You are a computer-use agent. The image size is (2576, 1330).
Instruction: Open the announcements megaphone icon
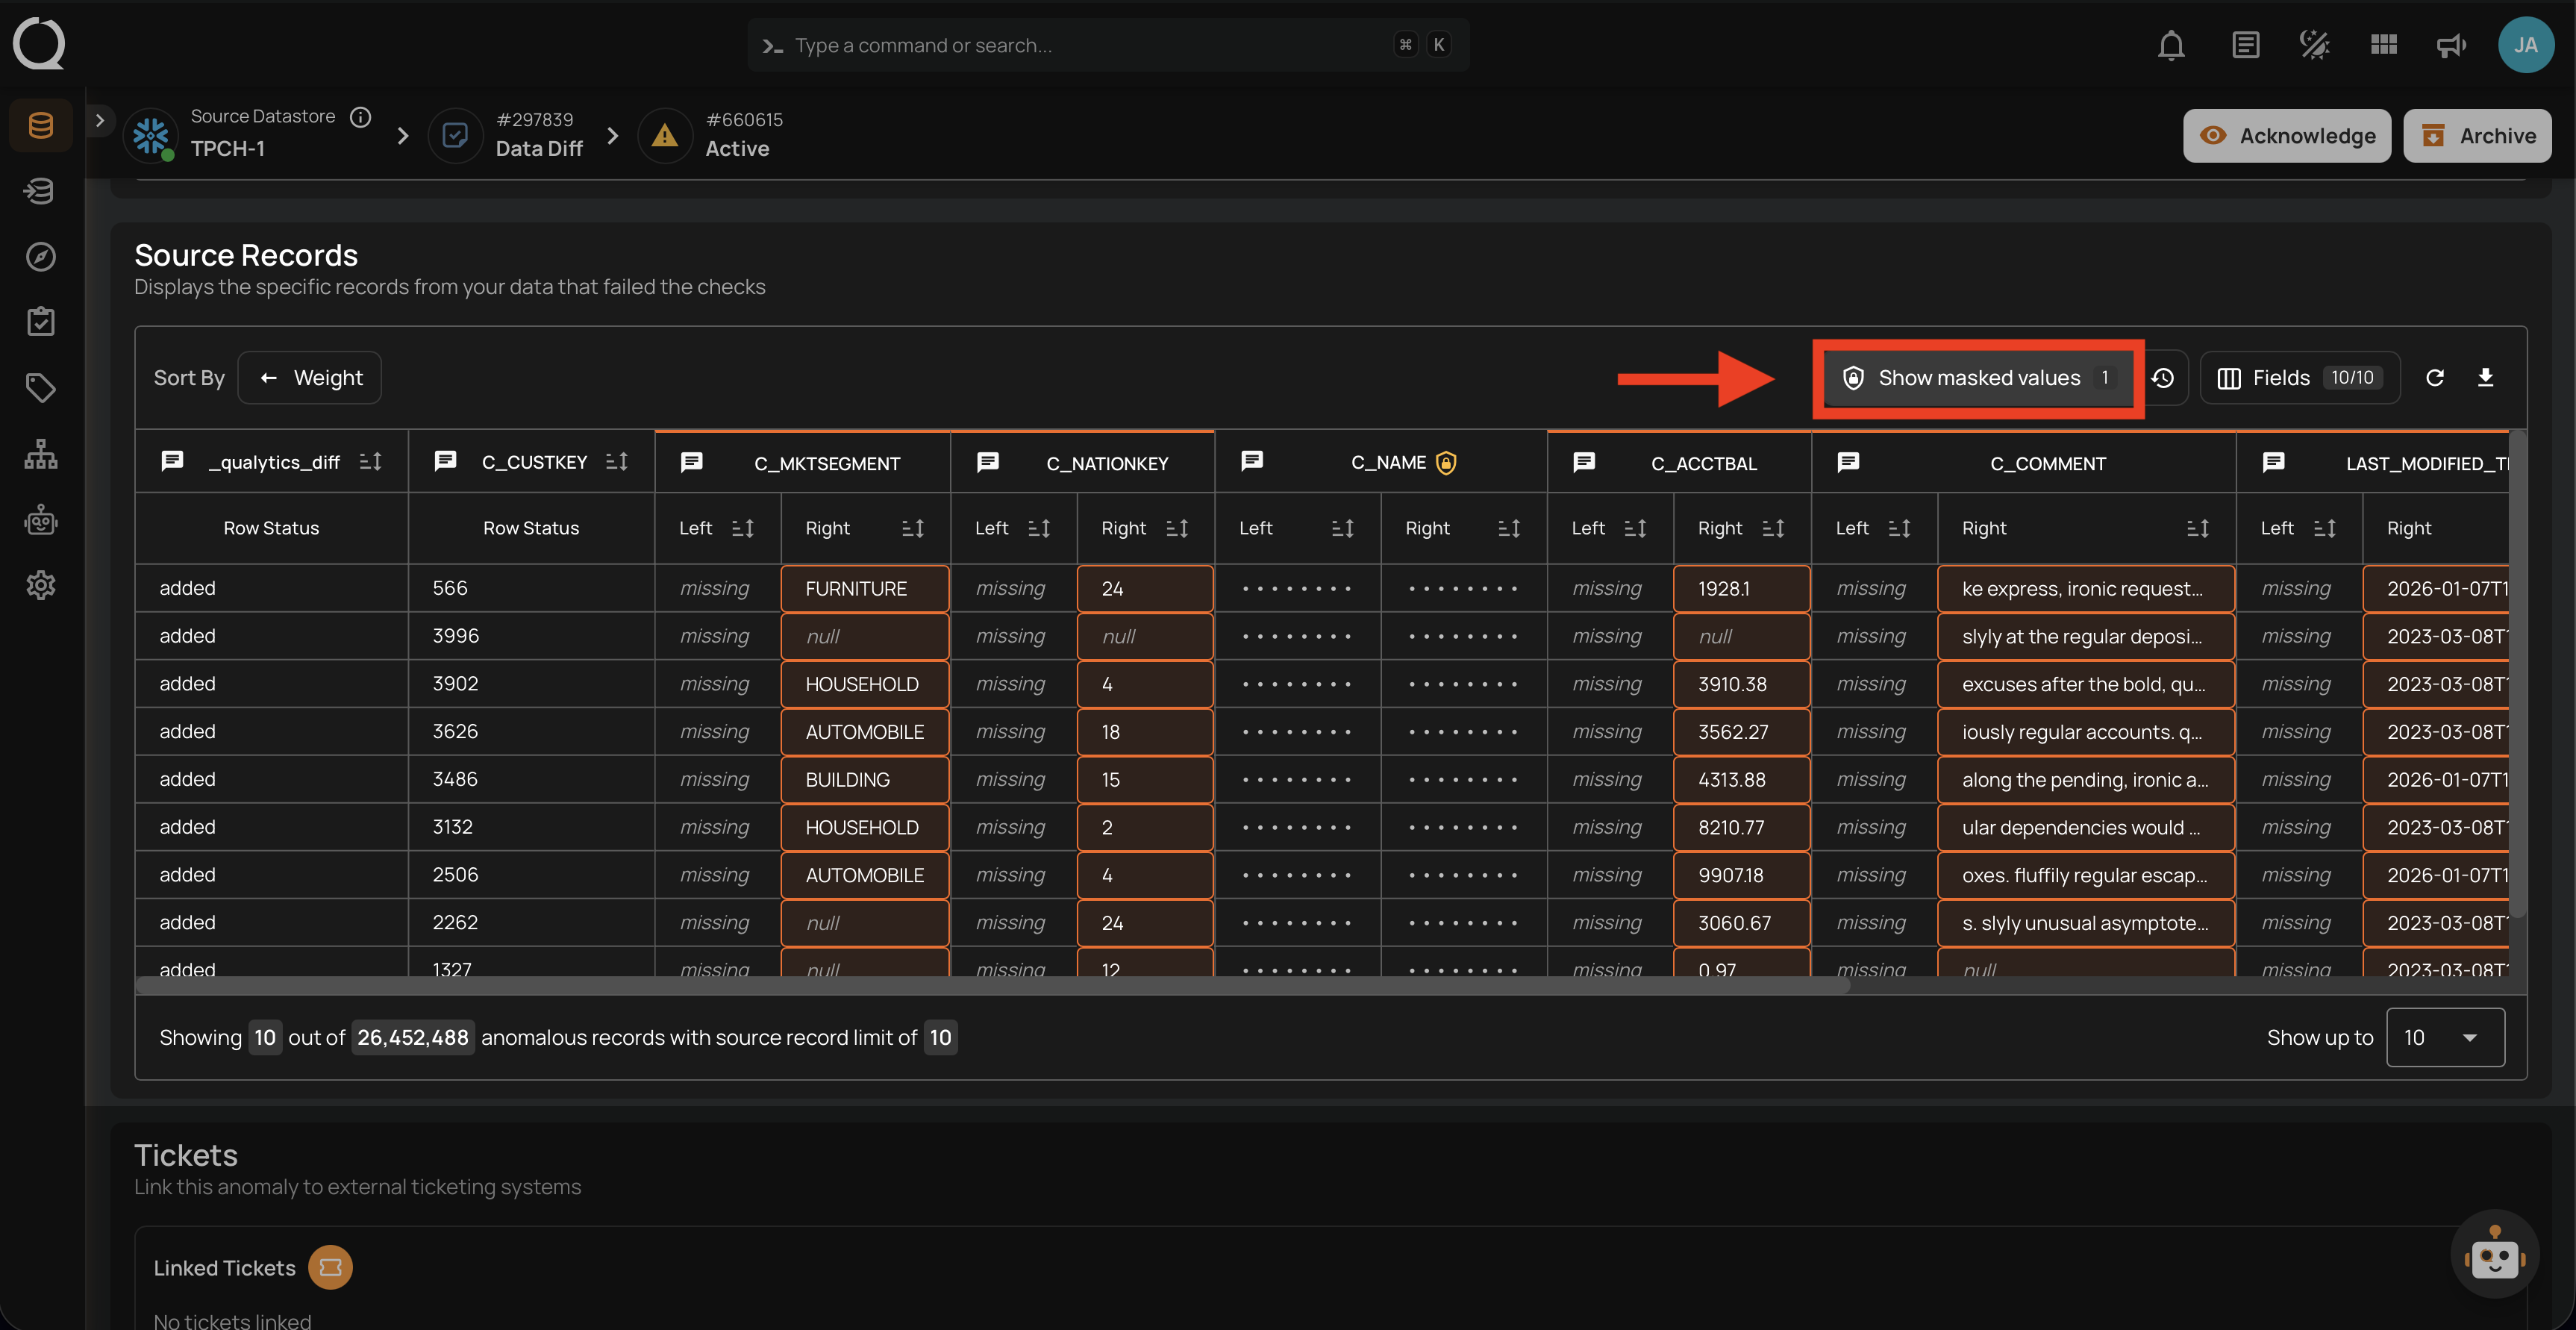2451,45
